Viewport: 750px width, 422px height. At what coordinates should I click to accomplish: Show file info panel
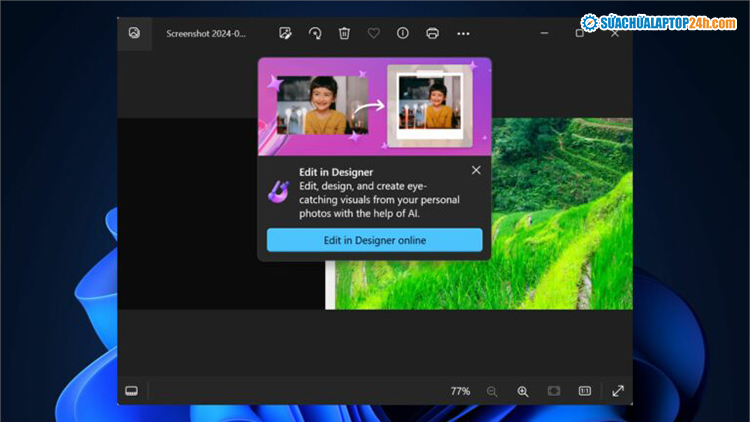403,33
